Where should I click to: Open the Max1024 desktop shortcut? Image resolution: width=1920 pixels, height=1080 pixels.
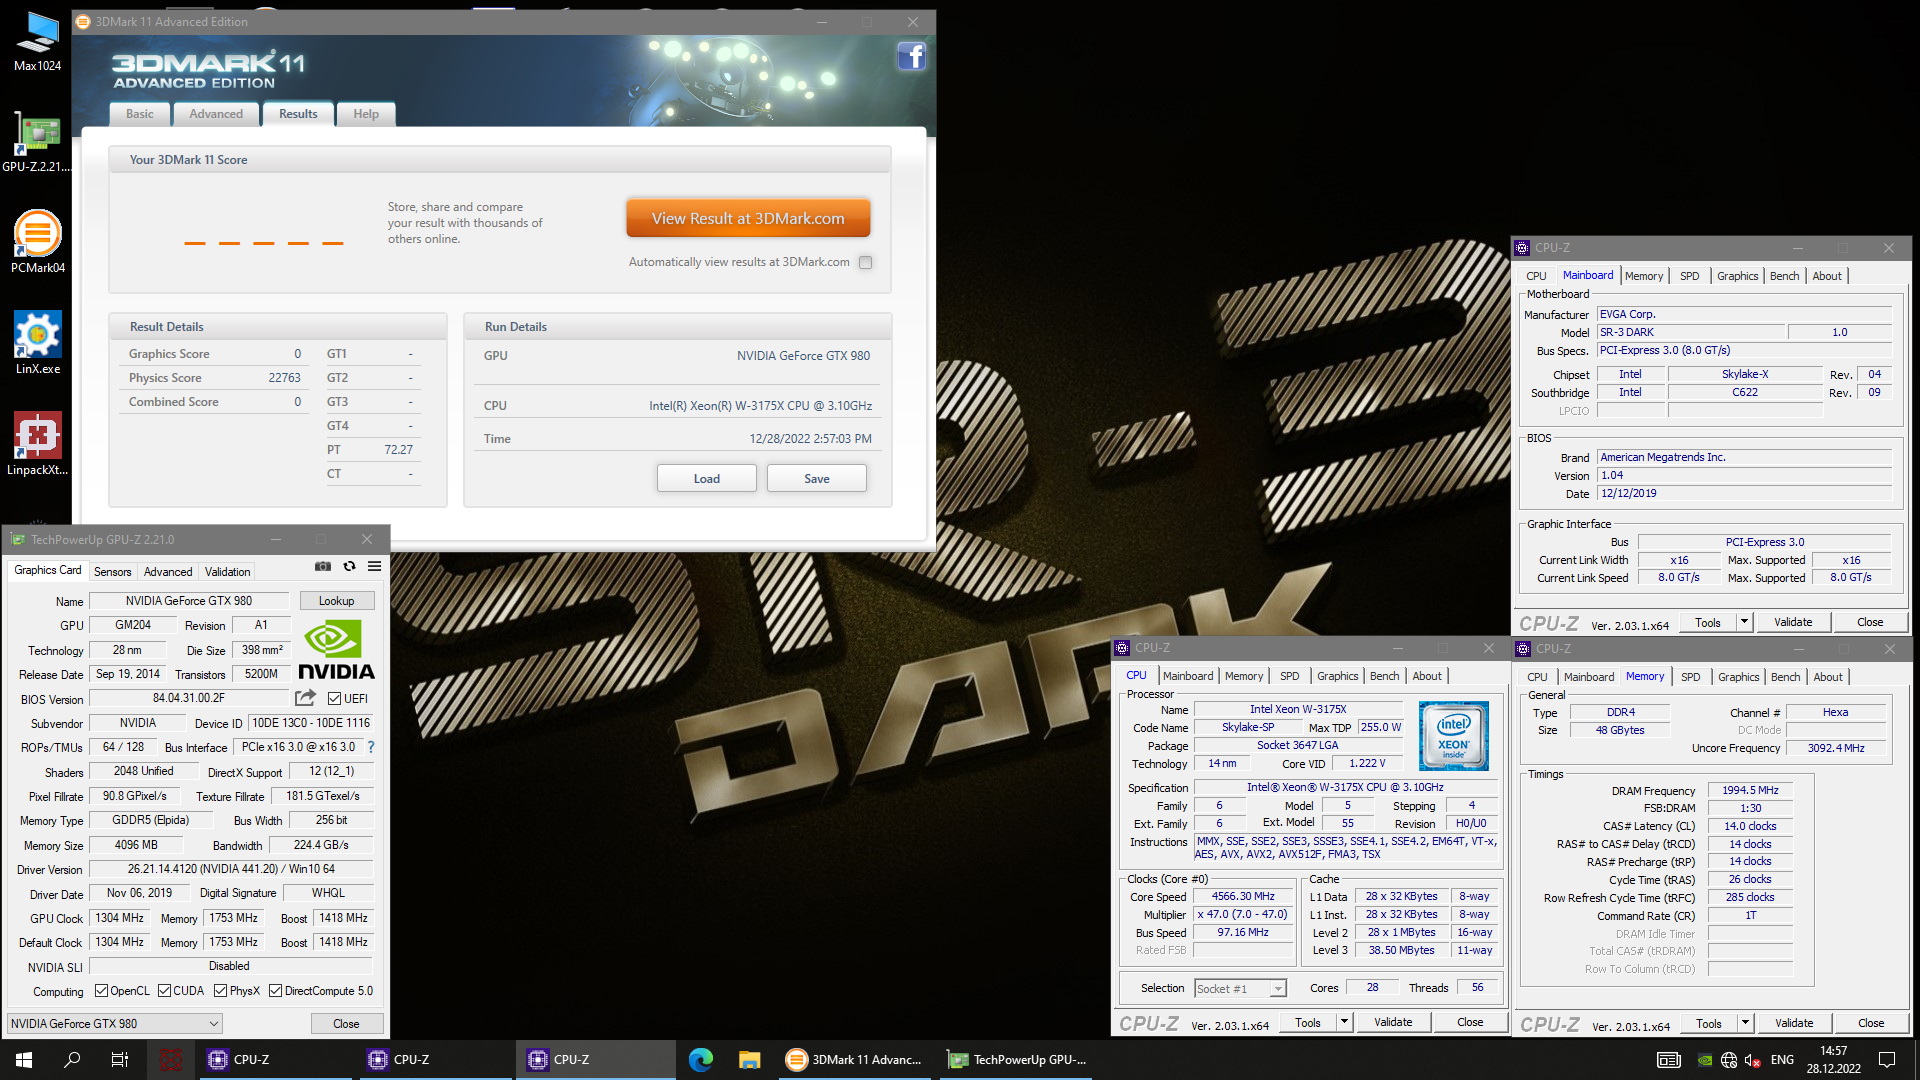coord(37,42)
